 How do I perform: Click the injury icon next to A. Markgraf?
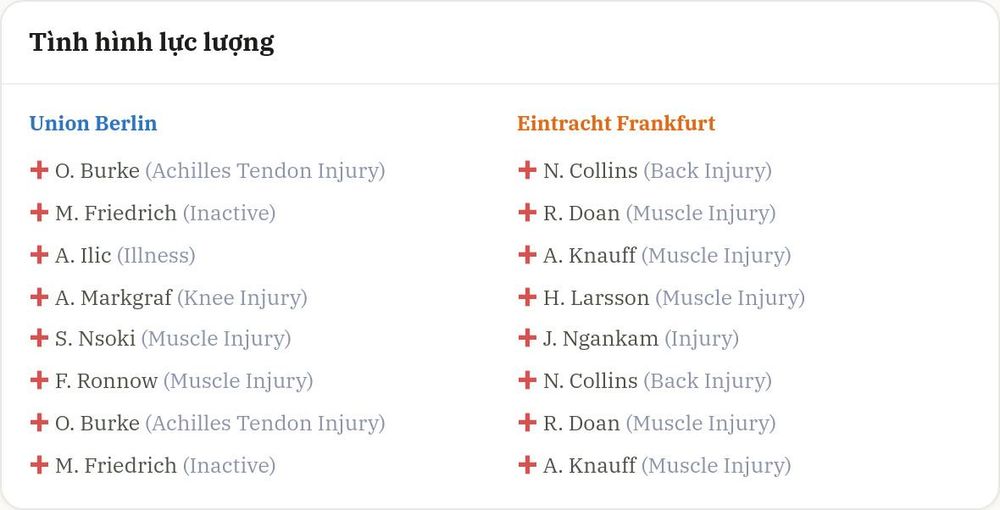pos(39,296)
